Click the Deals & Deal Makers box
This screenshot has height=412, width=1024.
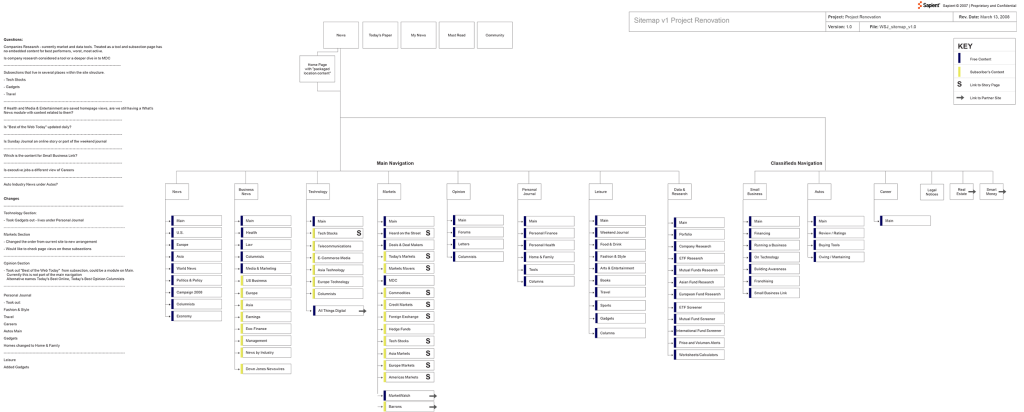[x=409, y=245]
